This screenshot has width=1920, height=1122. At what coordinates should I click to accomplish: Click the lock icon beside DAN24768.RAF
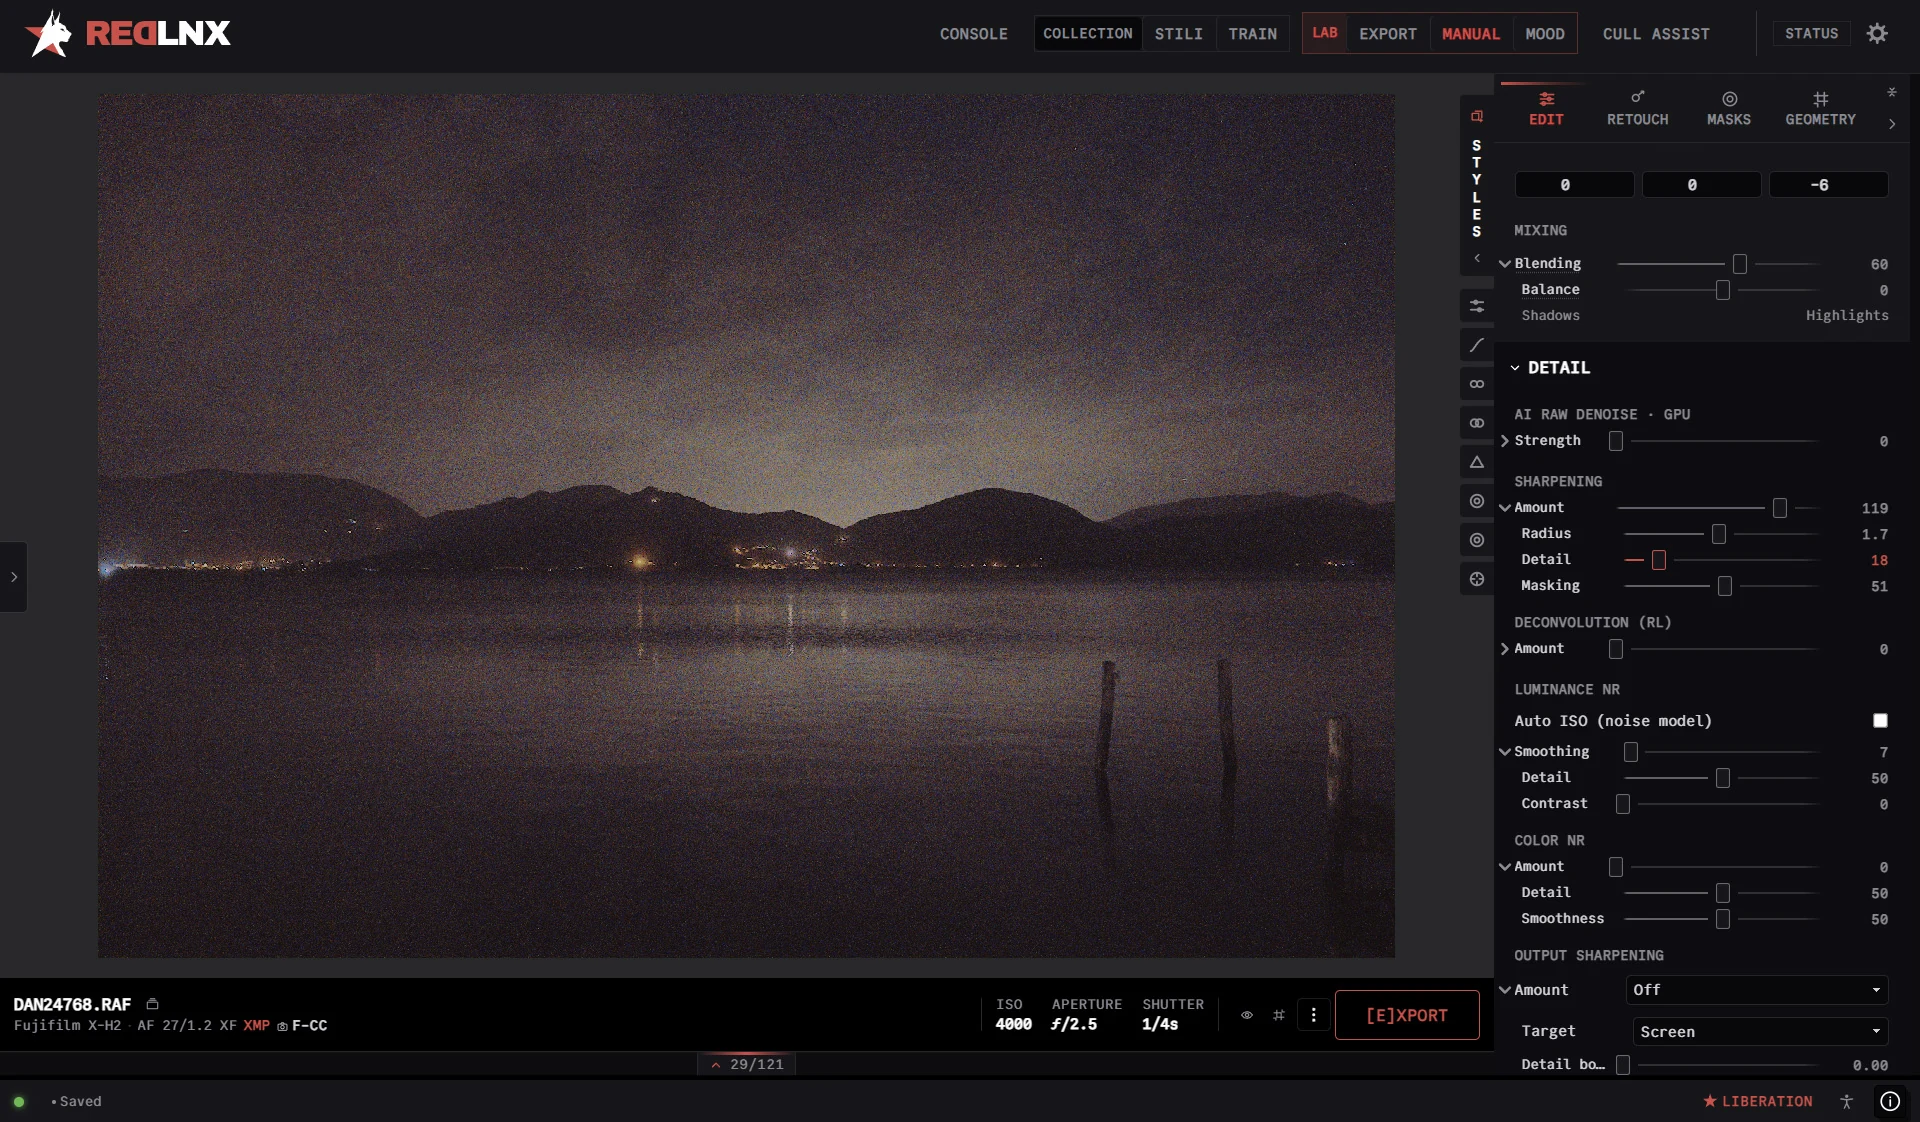pos(152,1004)
